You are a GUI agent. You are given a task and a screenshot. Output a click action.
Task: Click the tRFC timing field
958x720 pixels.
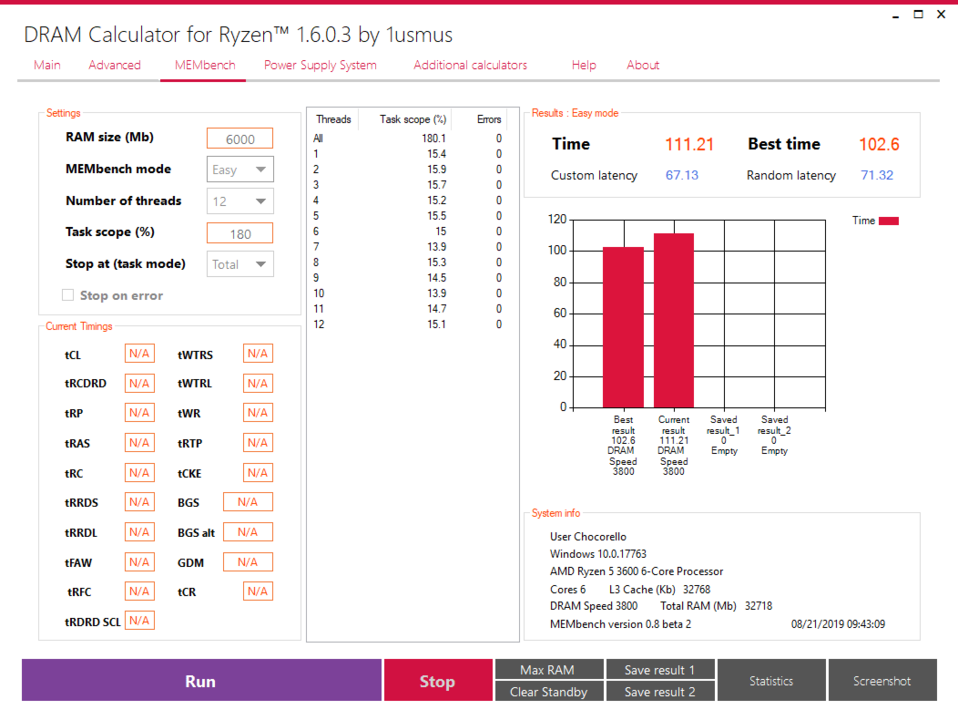[x=139, y=591]
